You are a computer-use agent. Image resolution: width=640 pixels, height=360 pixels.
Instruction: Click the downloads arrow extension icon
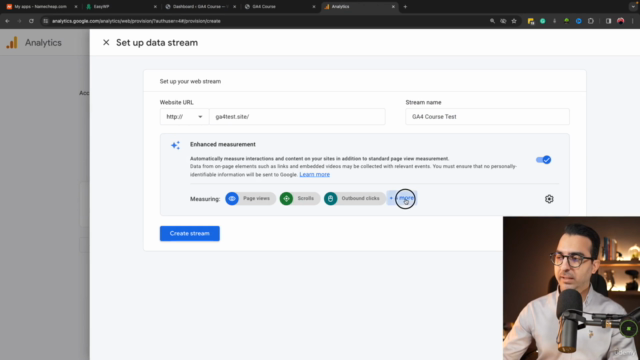pyautogui.click(x=554, y=21)
